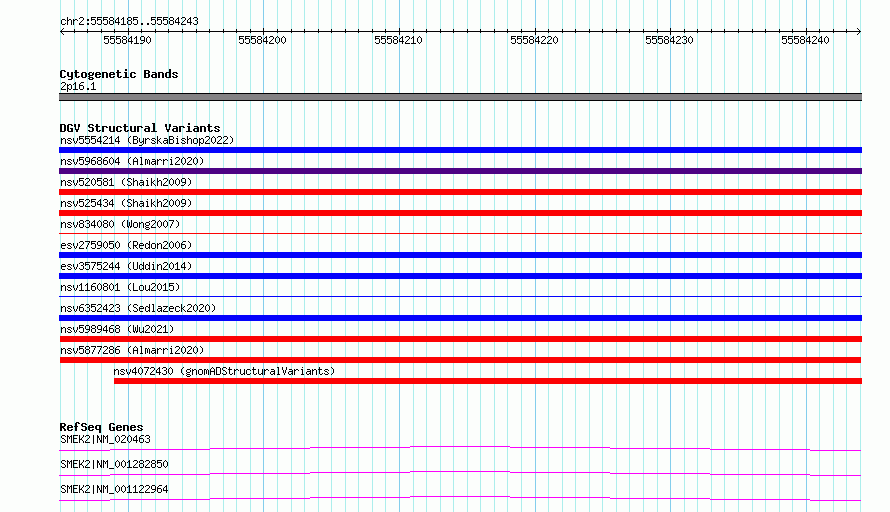Click the thin blue line for nsv1160801

[460, 296]
